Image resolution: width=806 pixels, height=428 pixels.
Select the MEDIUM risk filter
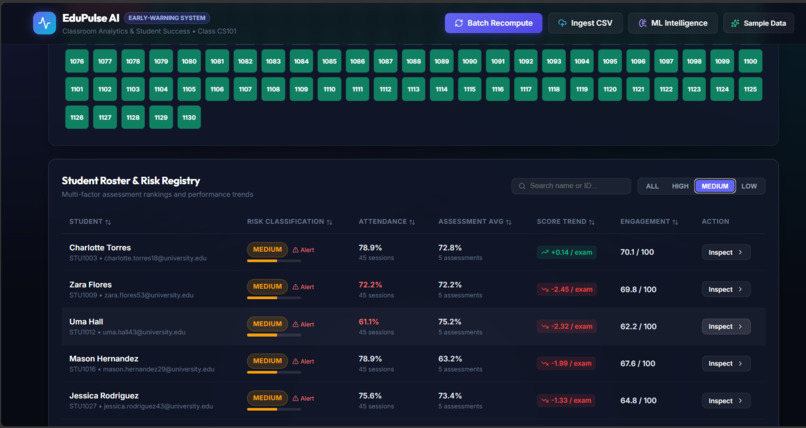point(715,186)
